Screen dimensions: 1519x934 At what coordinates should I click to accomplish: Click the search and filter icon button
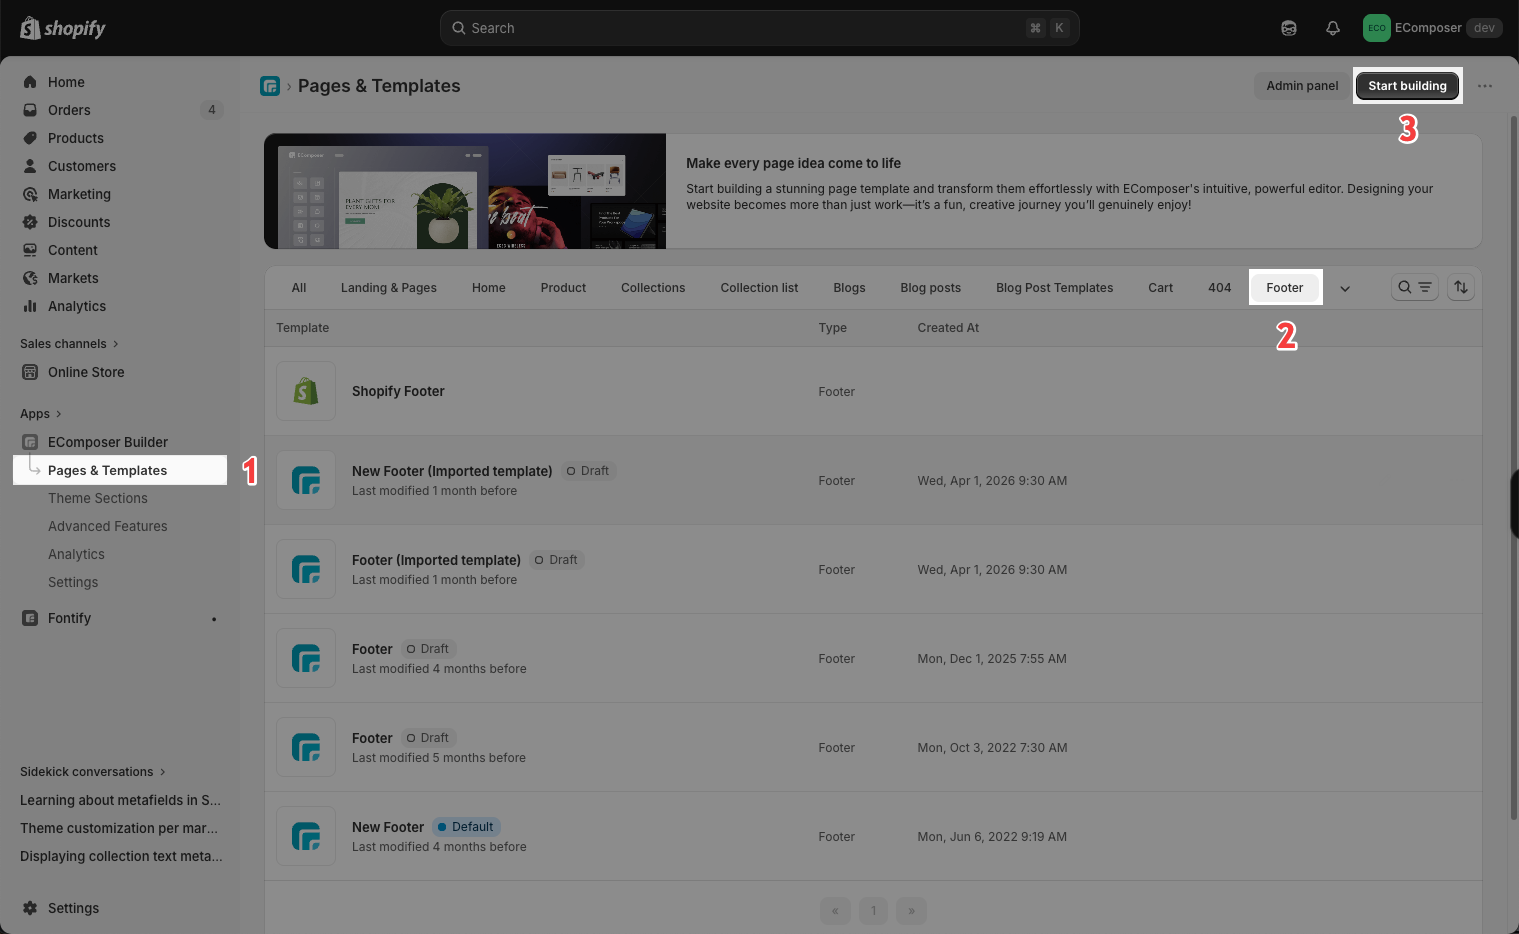coord(1414,287)
